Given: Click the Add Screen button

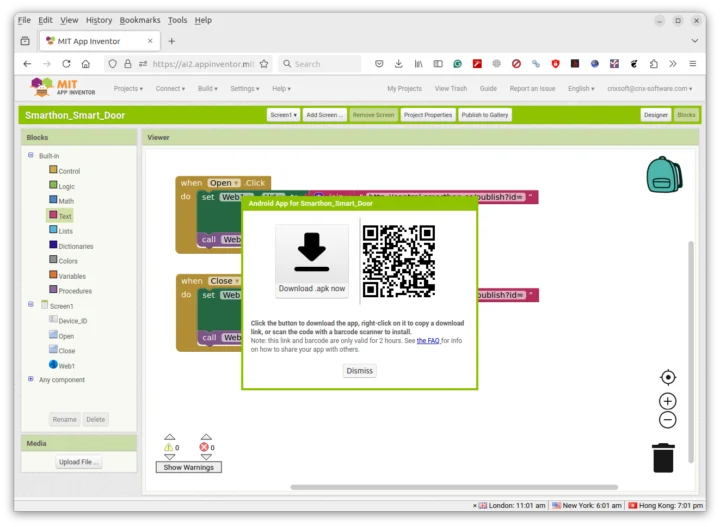Looking at the screenshot, I should (324, 115).
